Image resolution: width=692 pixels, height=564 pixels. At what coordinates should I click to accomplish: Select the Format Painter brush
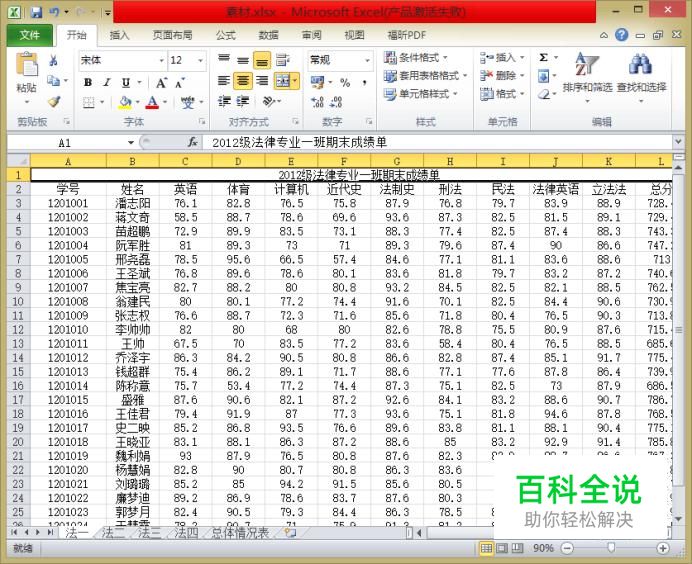53,102
